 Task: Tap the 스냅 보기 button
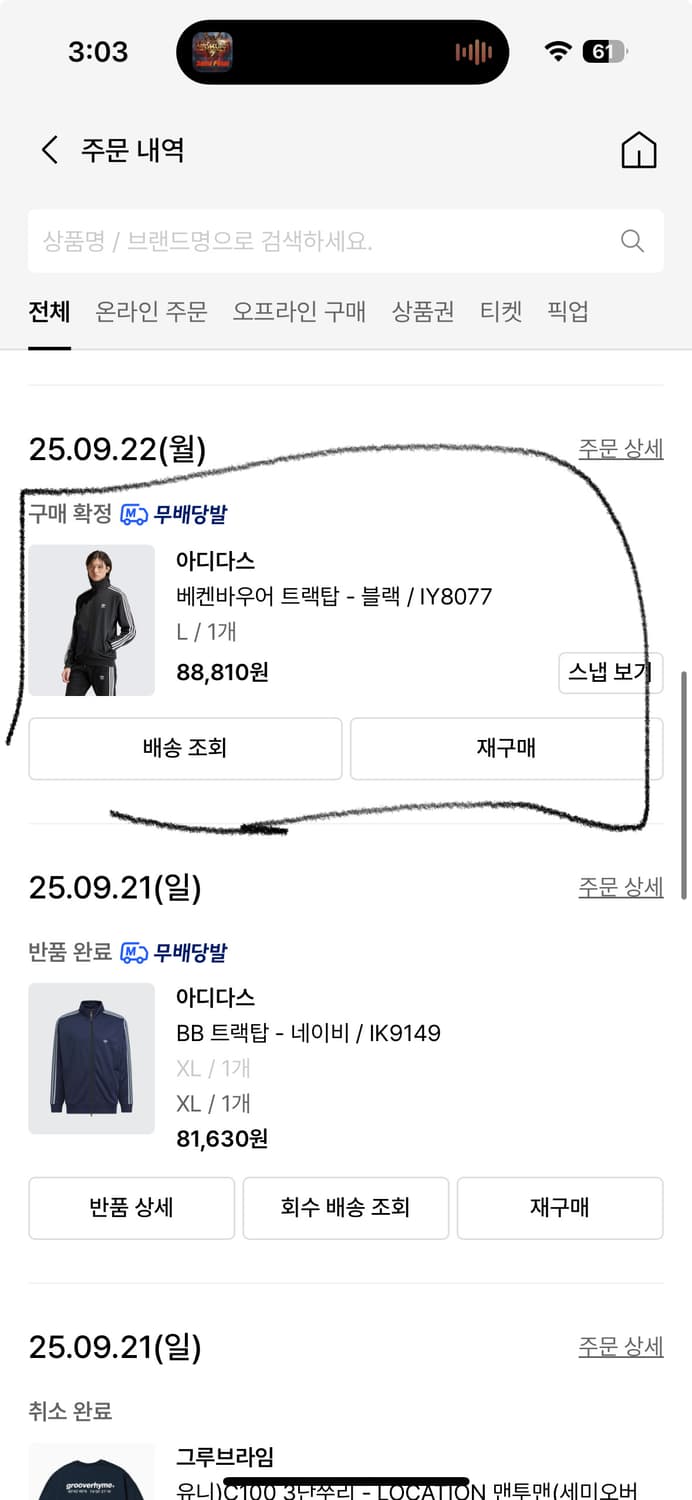pyautogui.click(x=610, y=673)
